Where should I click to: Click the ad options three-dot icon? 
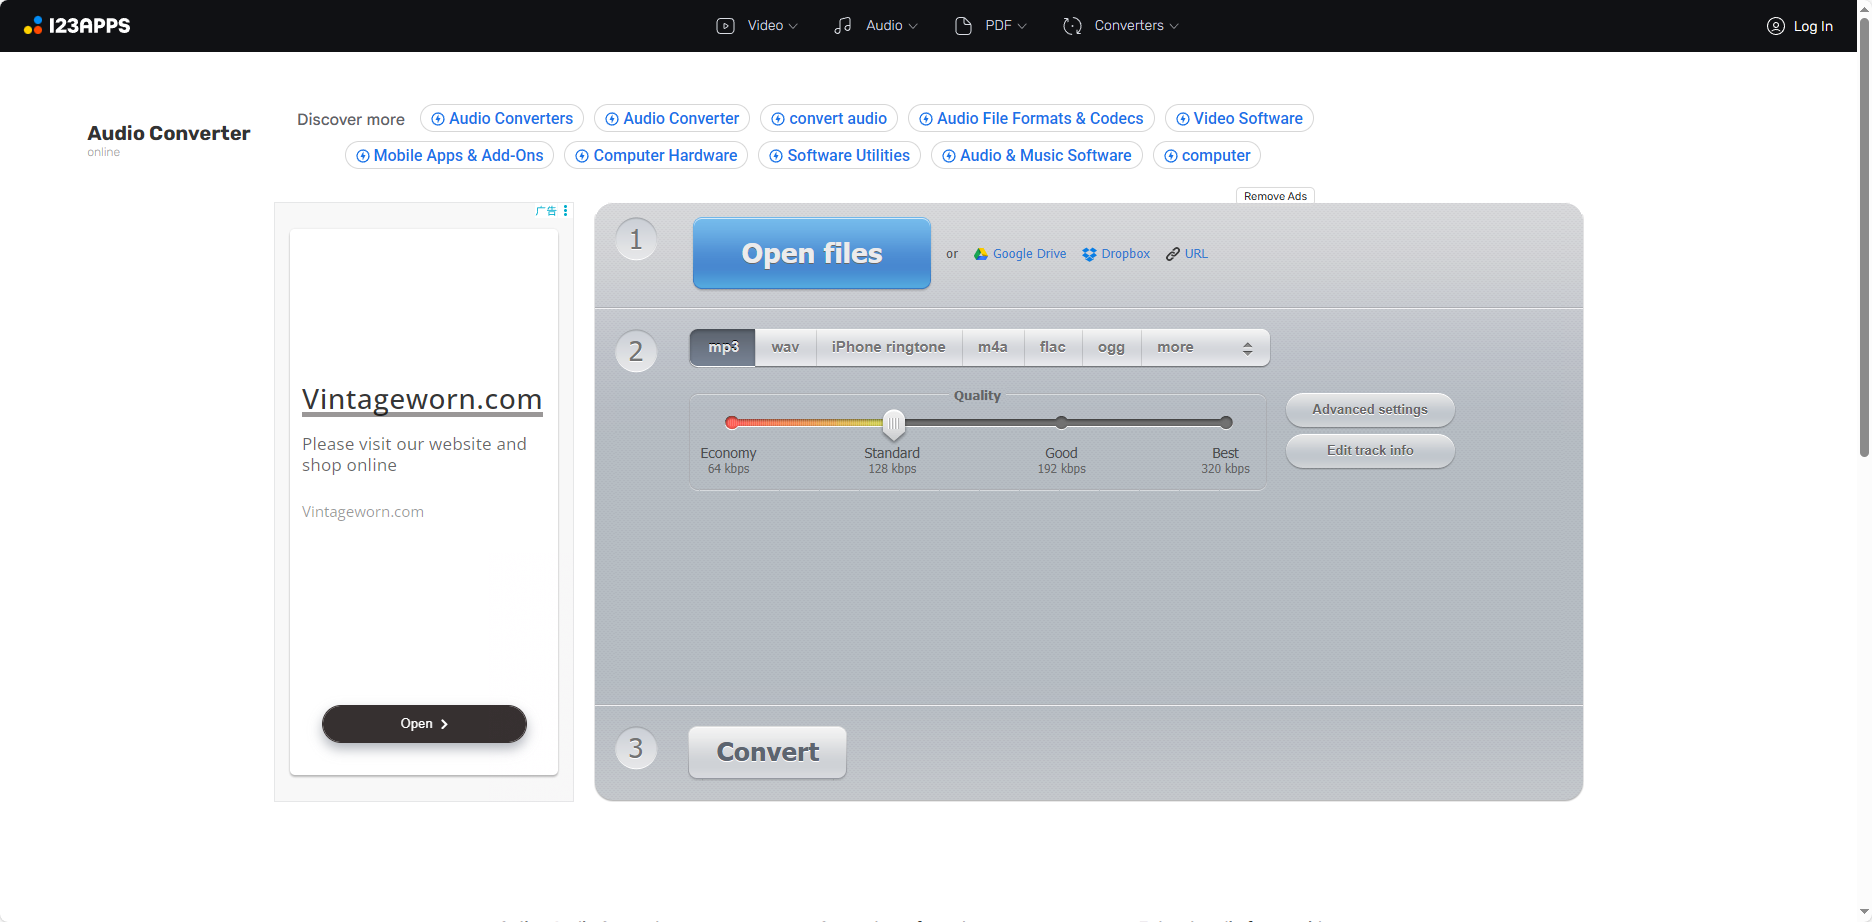pyautogui.click(x=566, y=211)
